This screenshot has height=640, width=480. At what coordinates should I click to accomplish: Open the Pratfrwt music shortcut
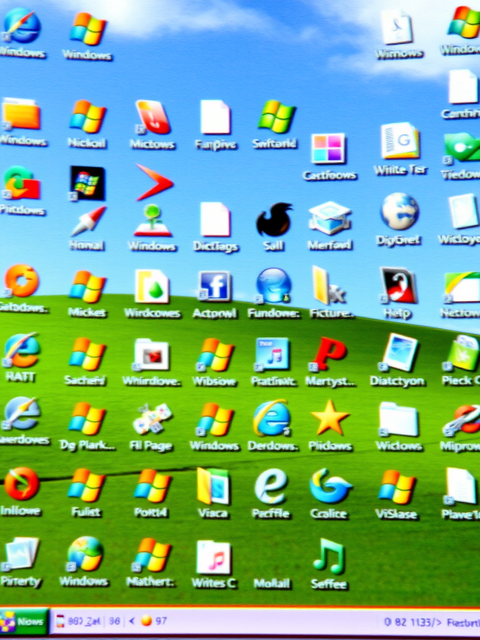[x=272, y=354]
